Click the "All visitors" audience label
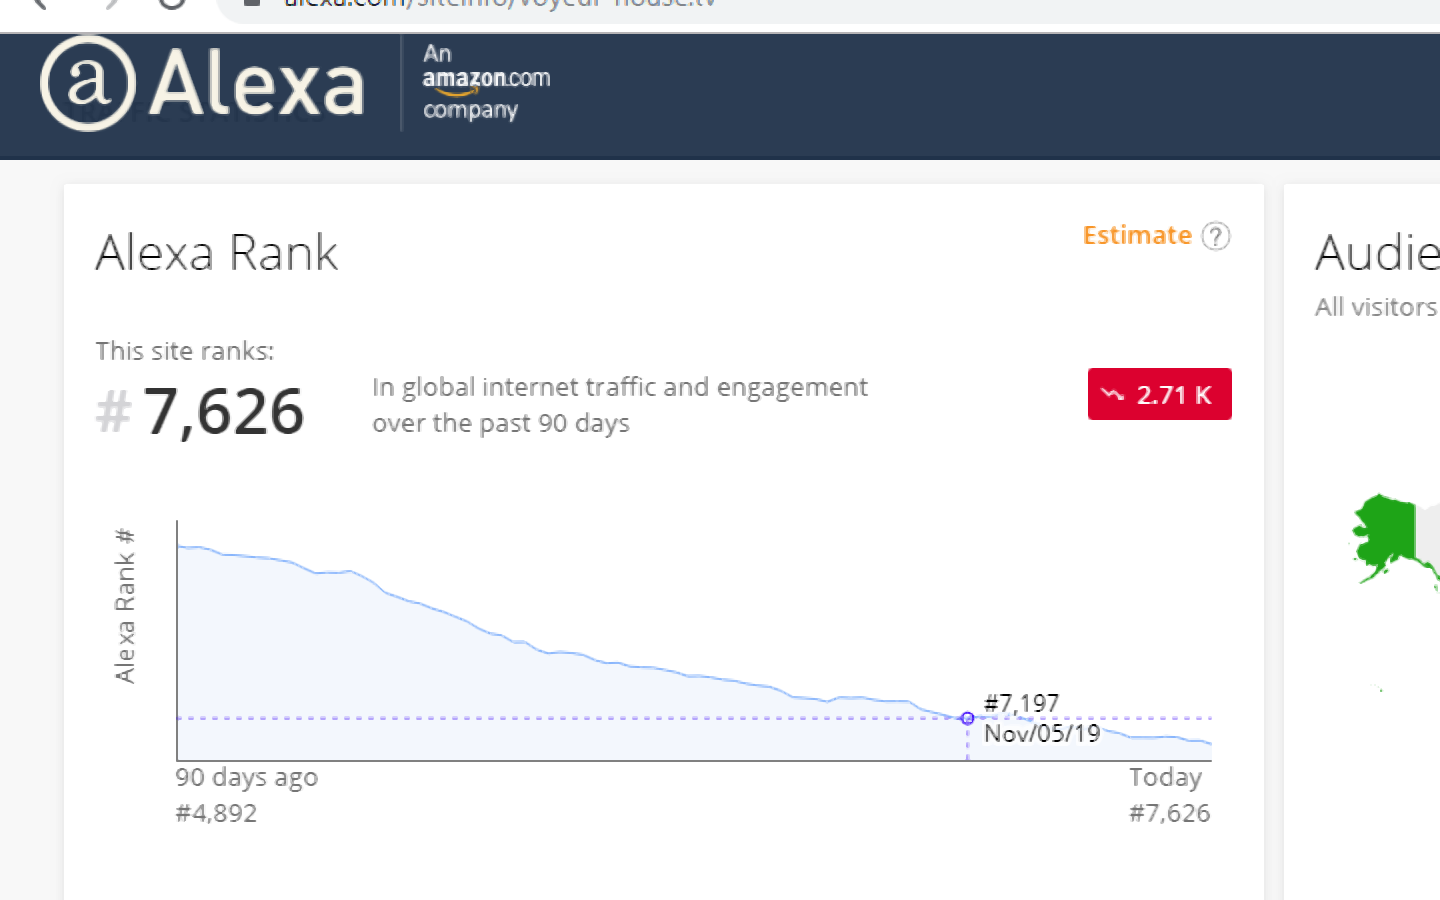The image size is (1440, 900). tap(1375, 307)
